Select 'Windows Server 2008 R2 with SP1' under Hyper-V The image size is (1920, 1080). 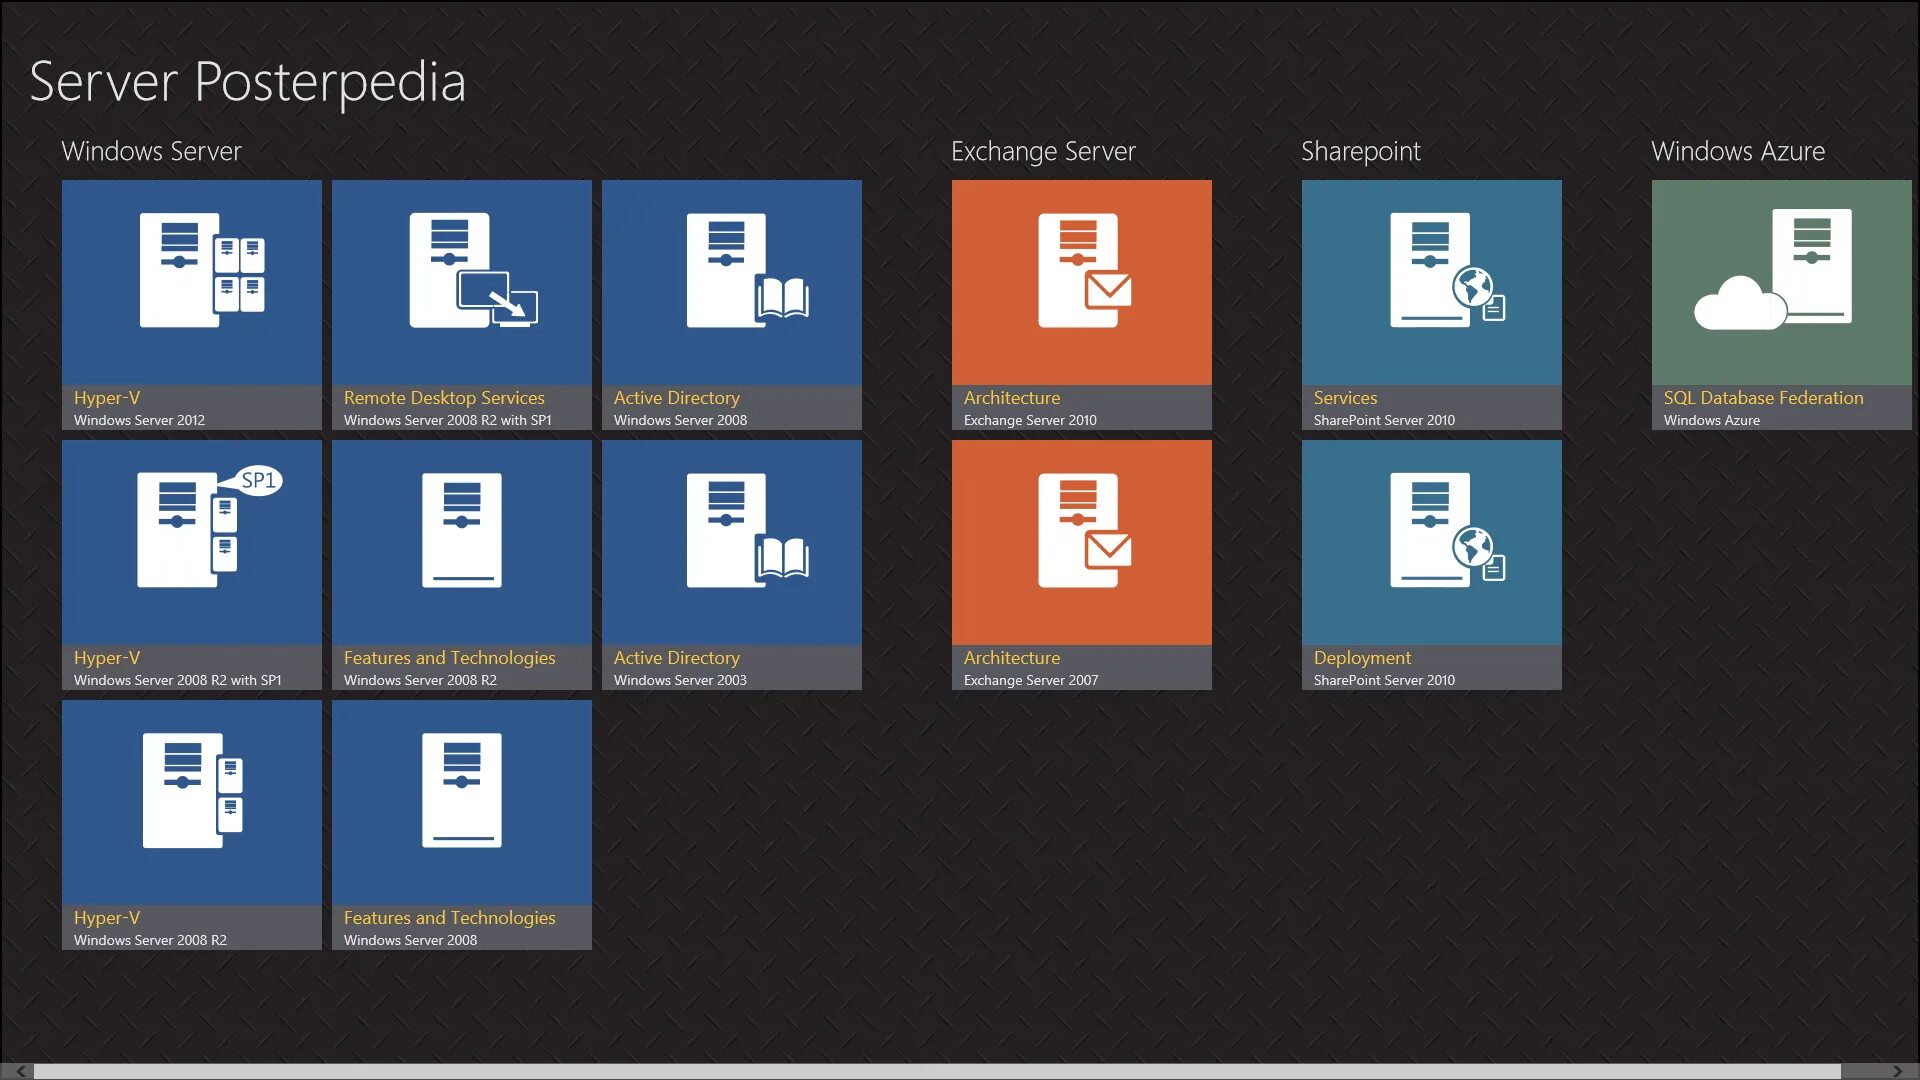coord(177,680)
